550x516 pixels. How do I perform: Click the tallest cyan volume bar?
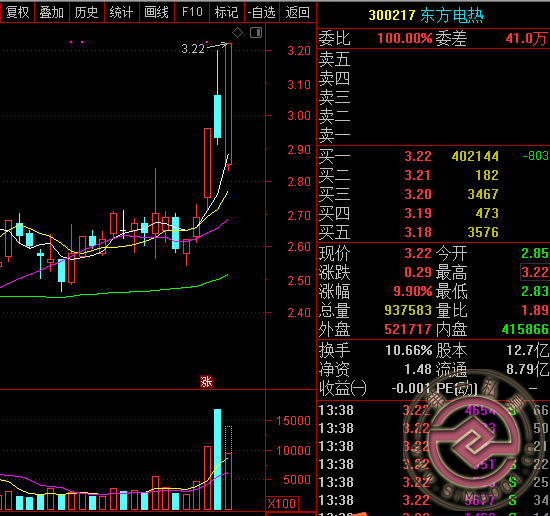click(217, 459)
